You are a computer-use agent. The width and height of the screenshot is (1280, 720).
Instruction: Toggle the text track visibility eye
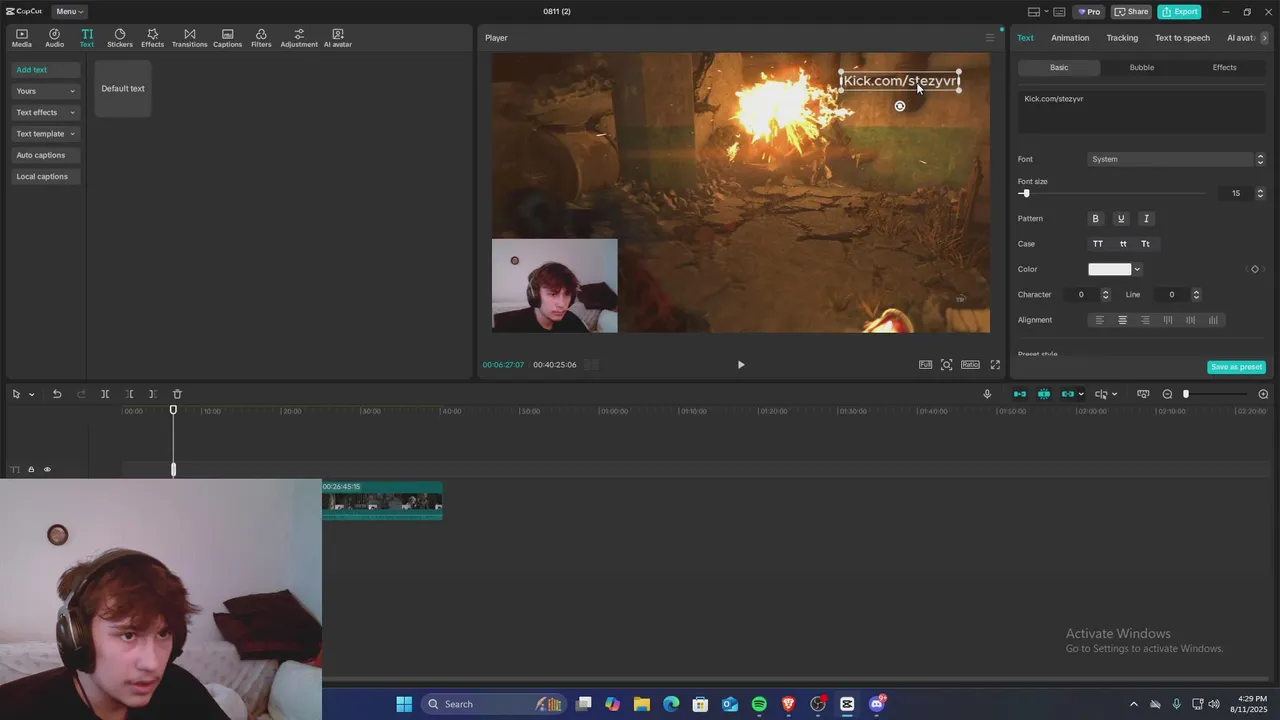pyautogui.click(x=47, y=469)
